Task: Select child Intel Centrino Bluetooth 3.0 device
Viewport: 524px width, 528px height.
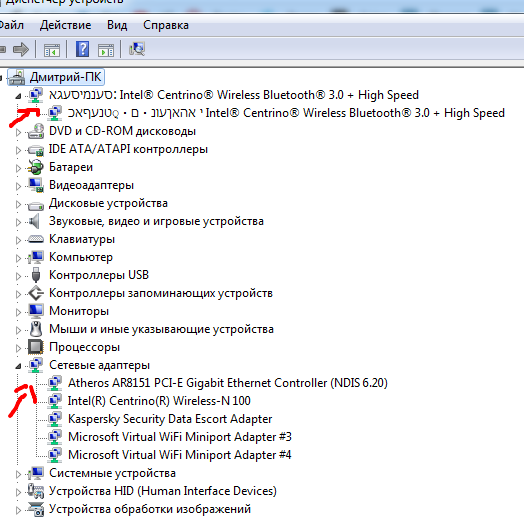Action: (286, 113)
